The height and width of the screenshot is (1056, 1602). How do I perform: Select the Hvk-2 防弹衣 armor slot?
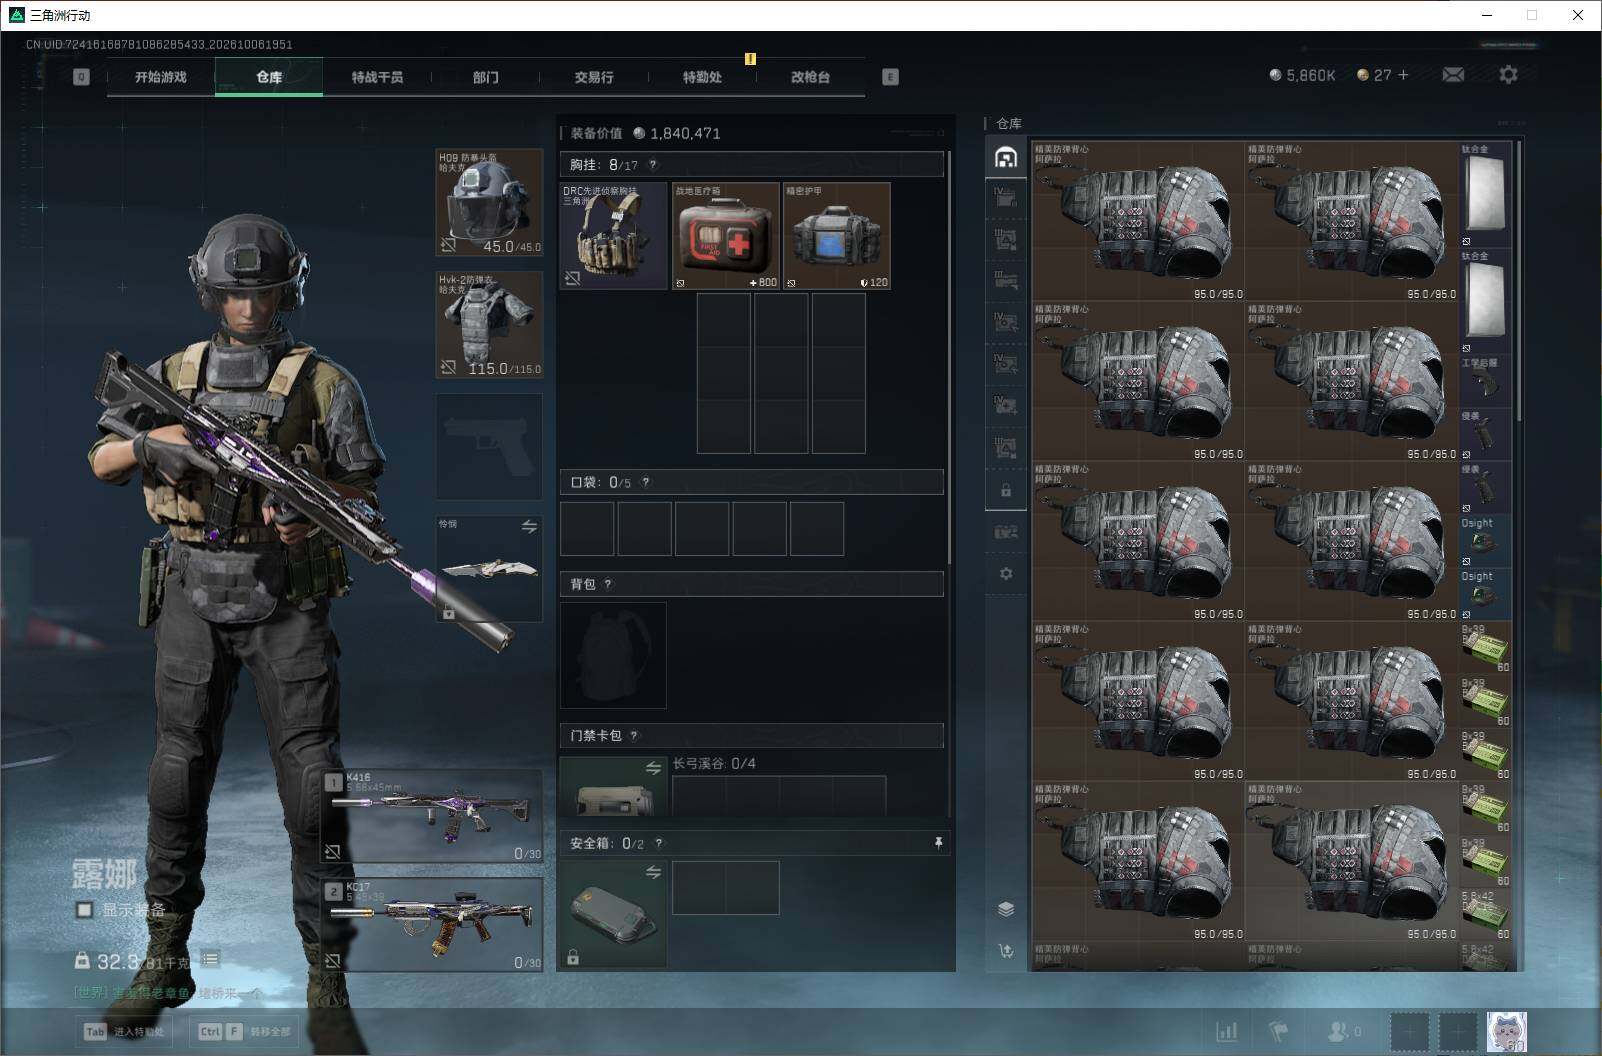489,325
